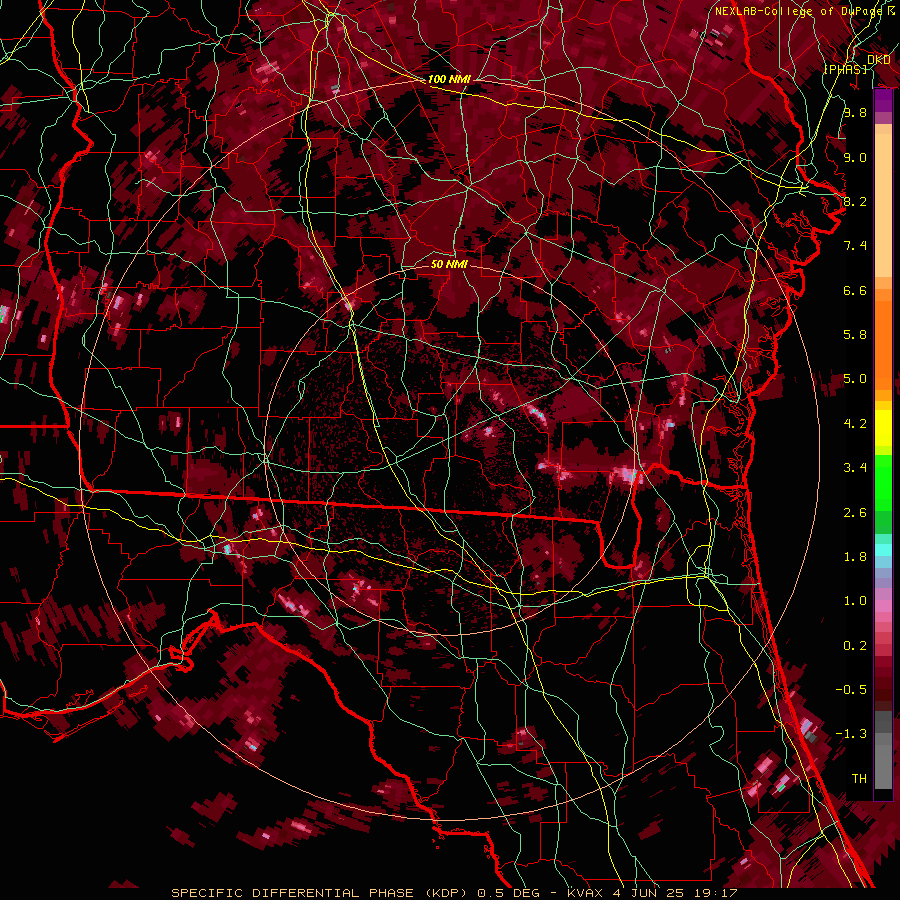Screen dimensions: 900x900
Task: Select the "DKD" label above the color scale
Action: (879, 59)
